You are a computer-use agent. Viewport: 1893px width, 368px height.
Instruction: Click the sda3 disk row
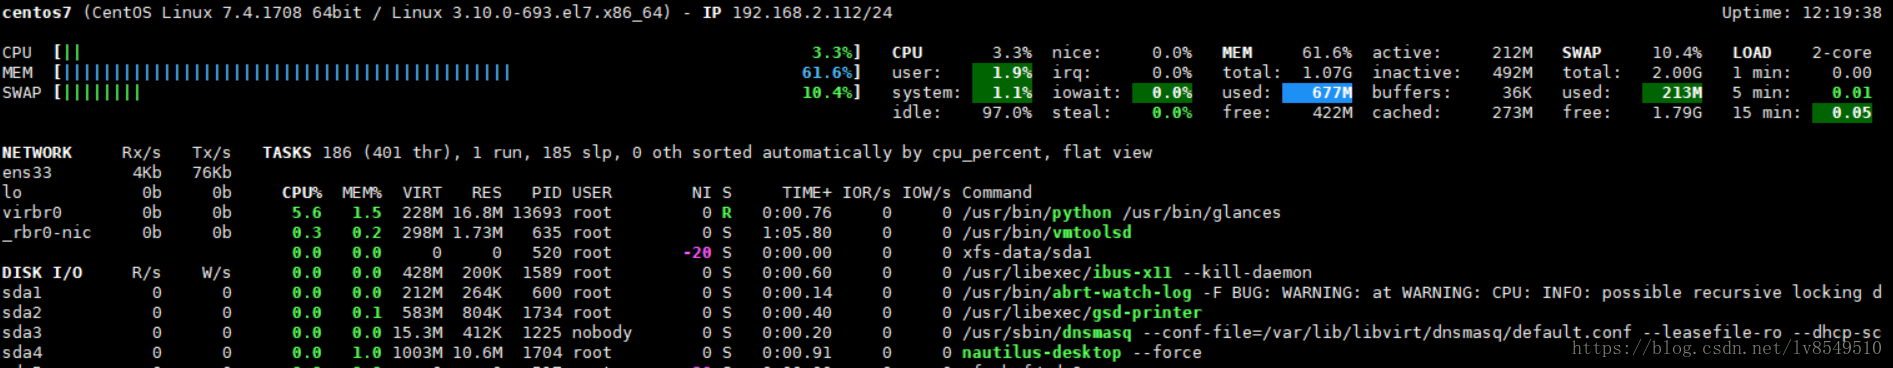[x=117, y=332]
